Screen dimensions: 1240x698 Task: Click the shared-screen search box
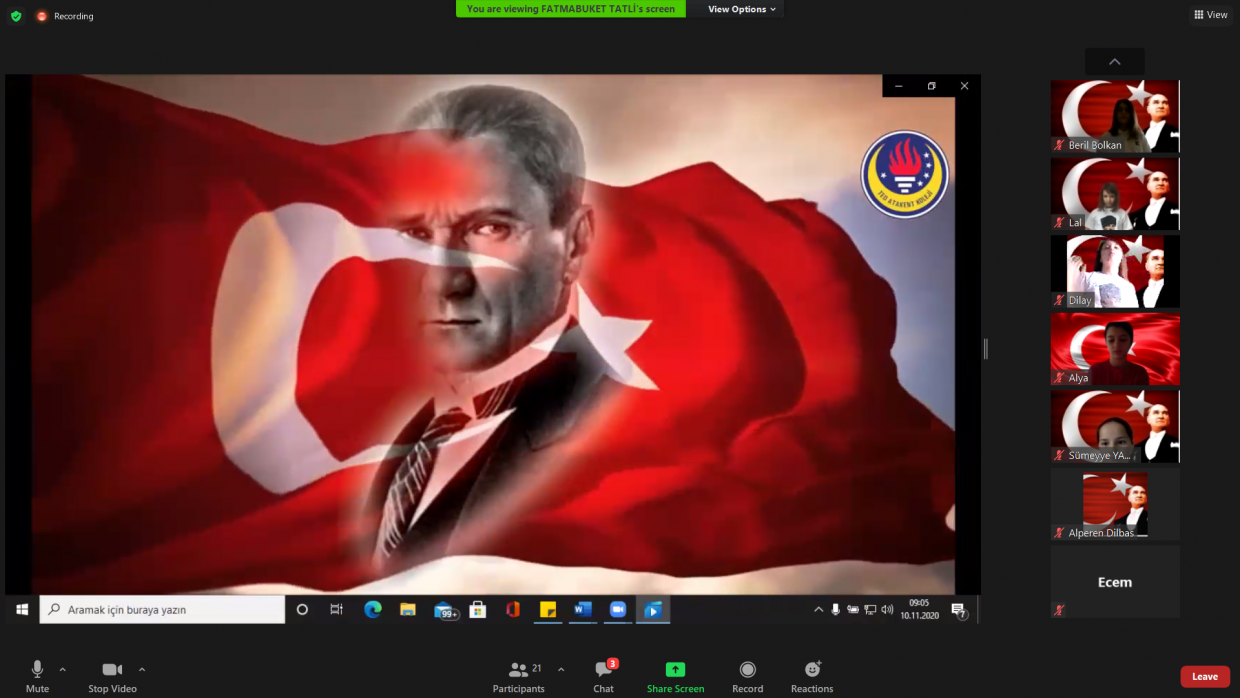[162, 609]
